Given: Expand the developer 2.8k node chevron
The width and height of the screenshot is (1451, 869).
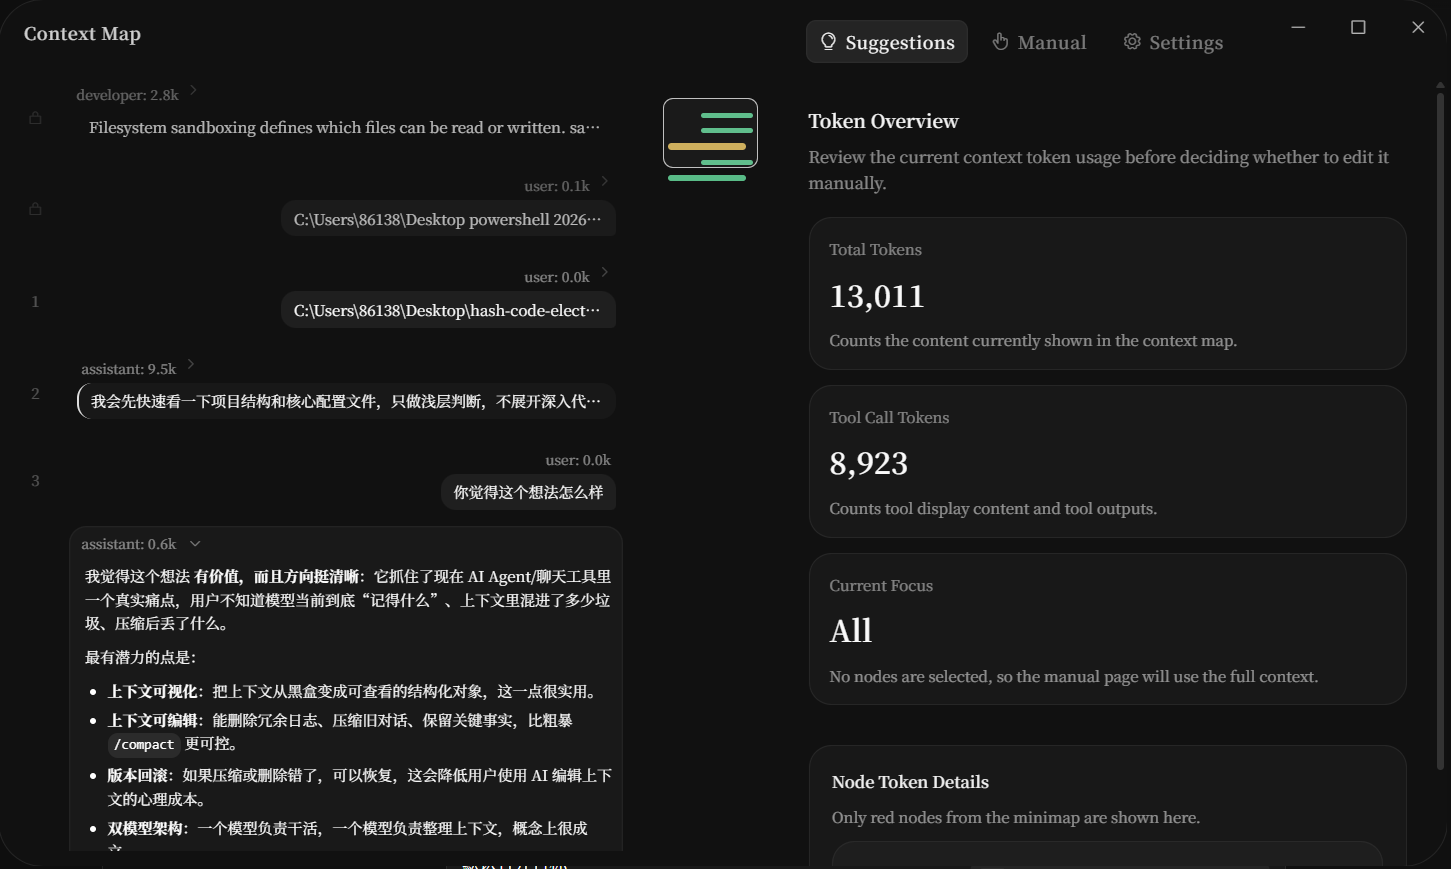Looking at the screenshot, I should point(193,90).
